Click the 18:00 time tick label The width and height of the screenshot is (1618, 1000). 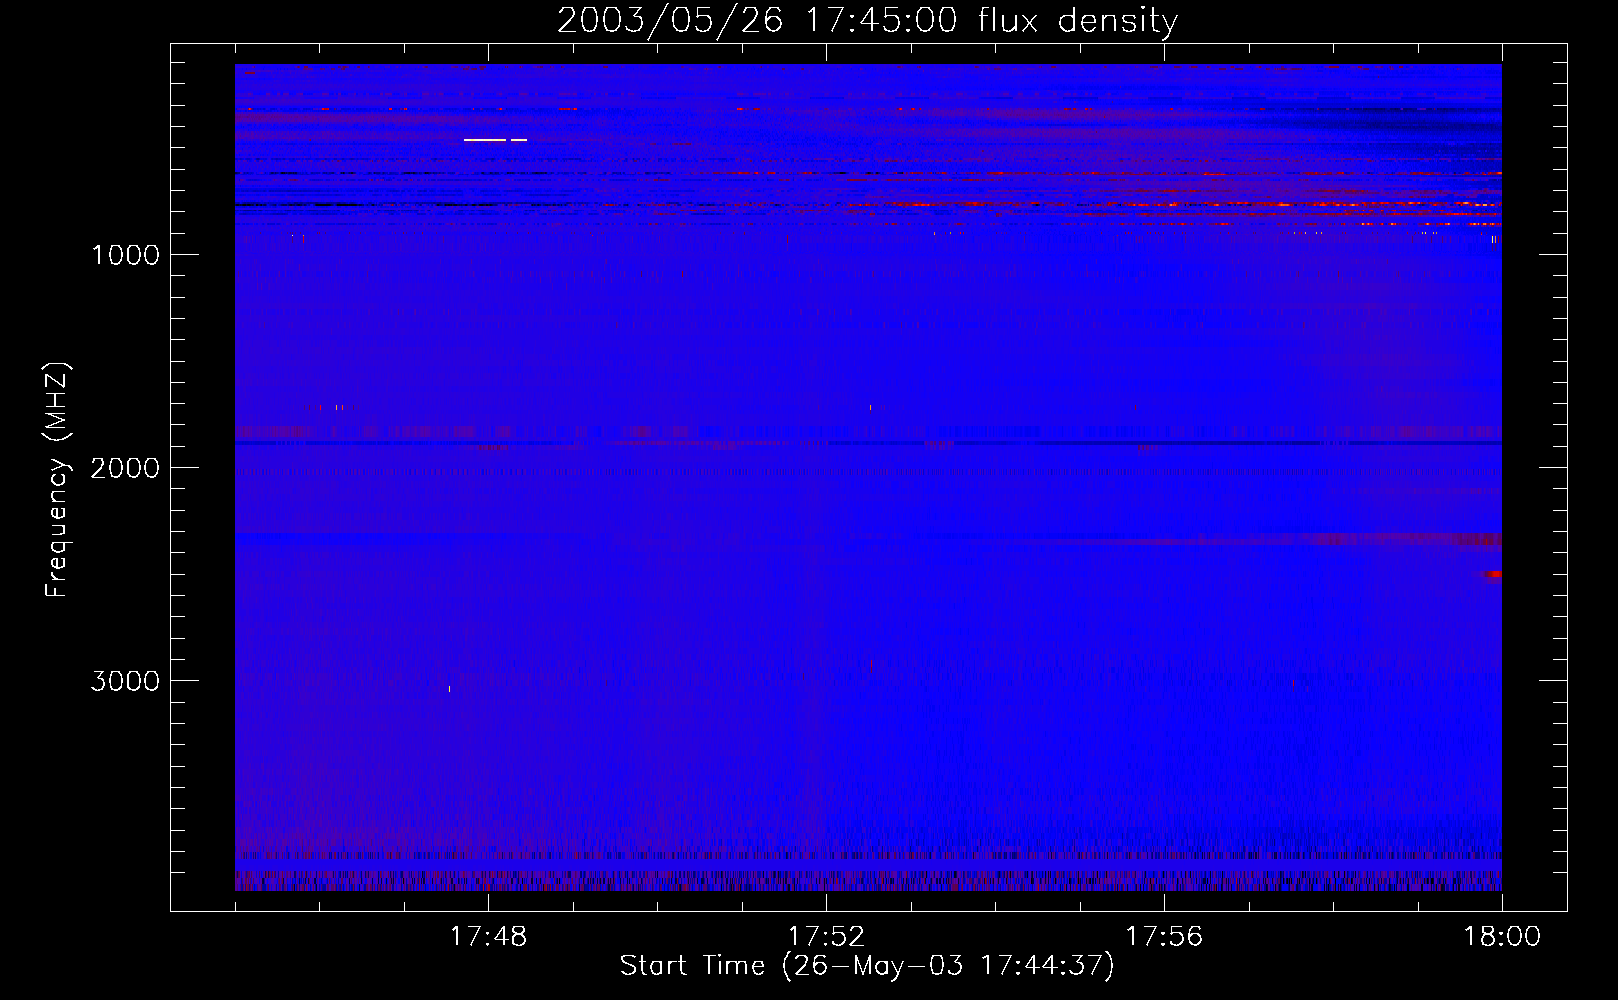(1502, 937)
